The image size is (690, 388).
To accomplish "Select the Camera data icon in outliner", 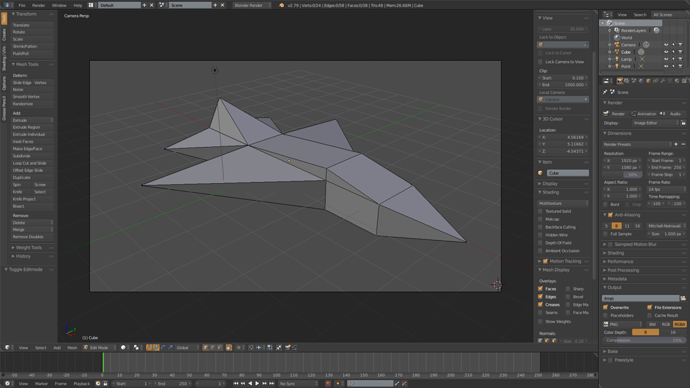I will (x=646, y=44).
